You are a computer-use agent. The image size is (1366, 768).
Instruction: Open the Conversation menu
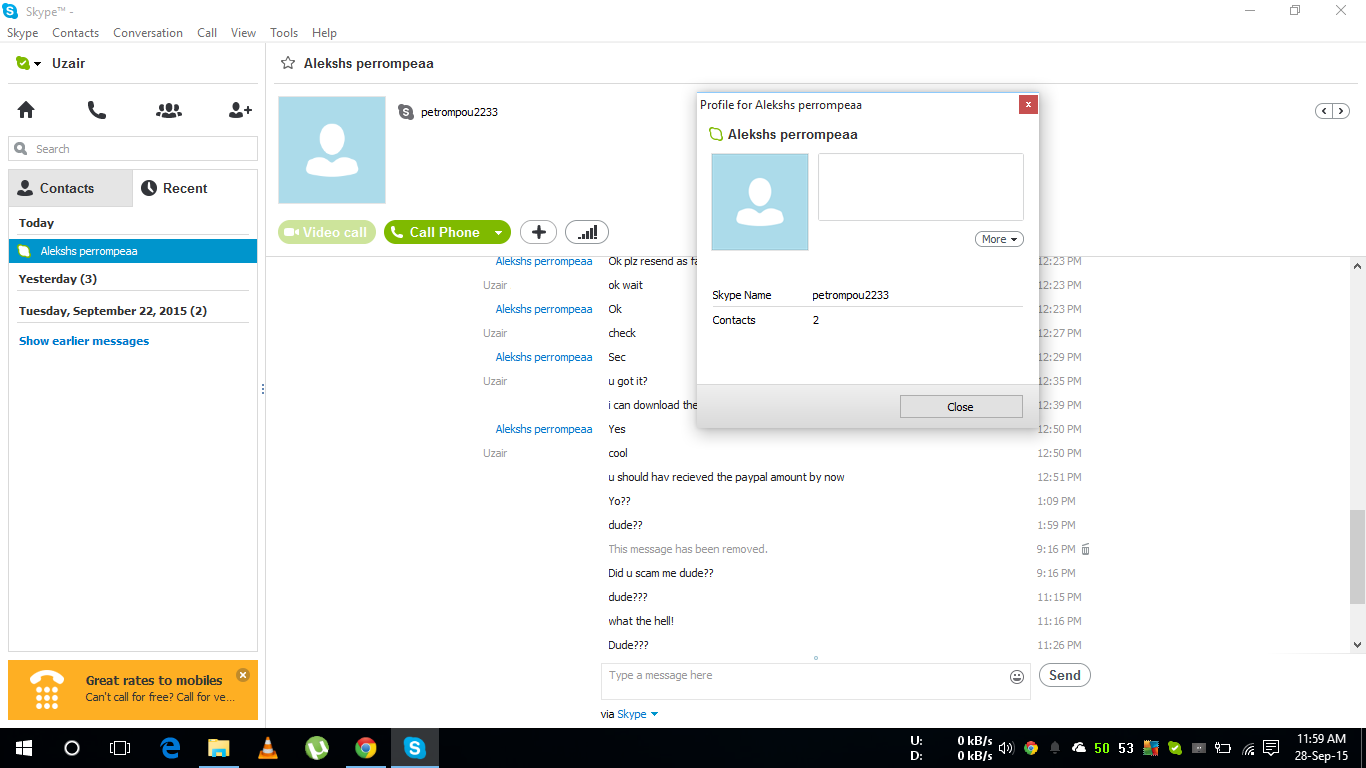click(x=148, y=33)
